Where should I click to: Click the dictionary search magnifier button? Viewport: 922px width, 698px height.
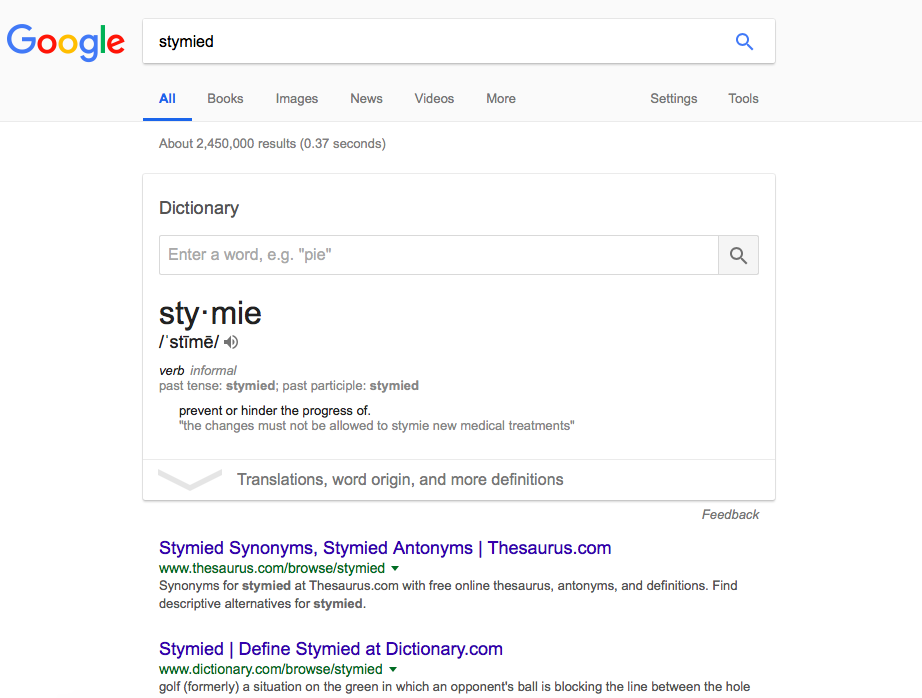(x=738, y=255)
